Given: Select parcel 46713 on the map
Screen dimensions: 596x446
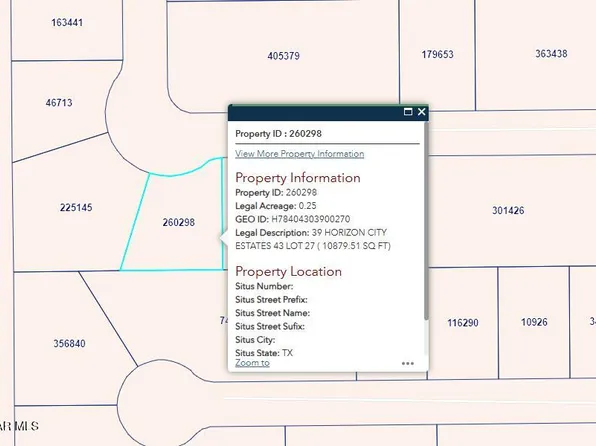Looking at the screenshot, I should click(x=59, y=103).
